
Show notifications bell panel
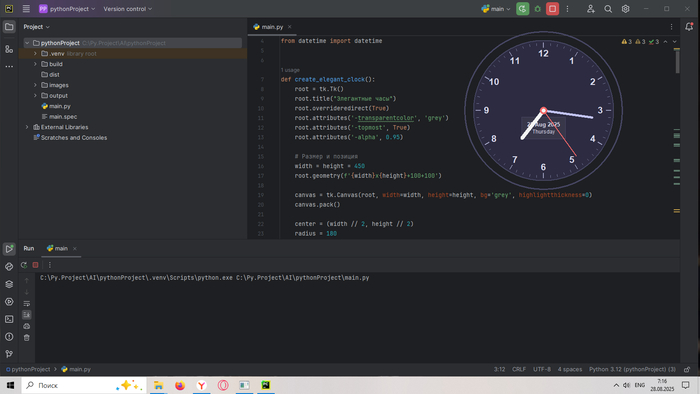pyautogui.click(x=689, y=27)
